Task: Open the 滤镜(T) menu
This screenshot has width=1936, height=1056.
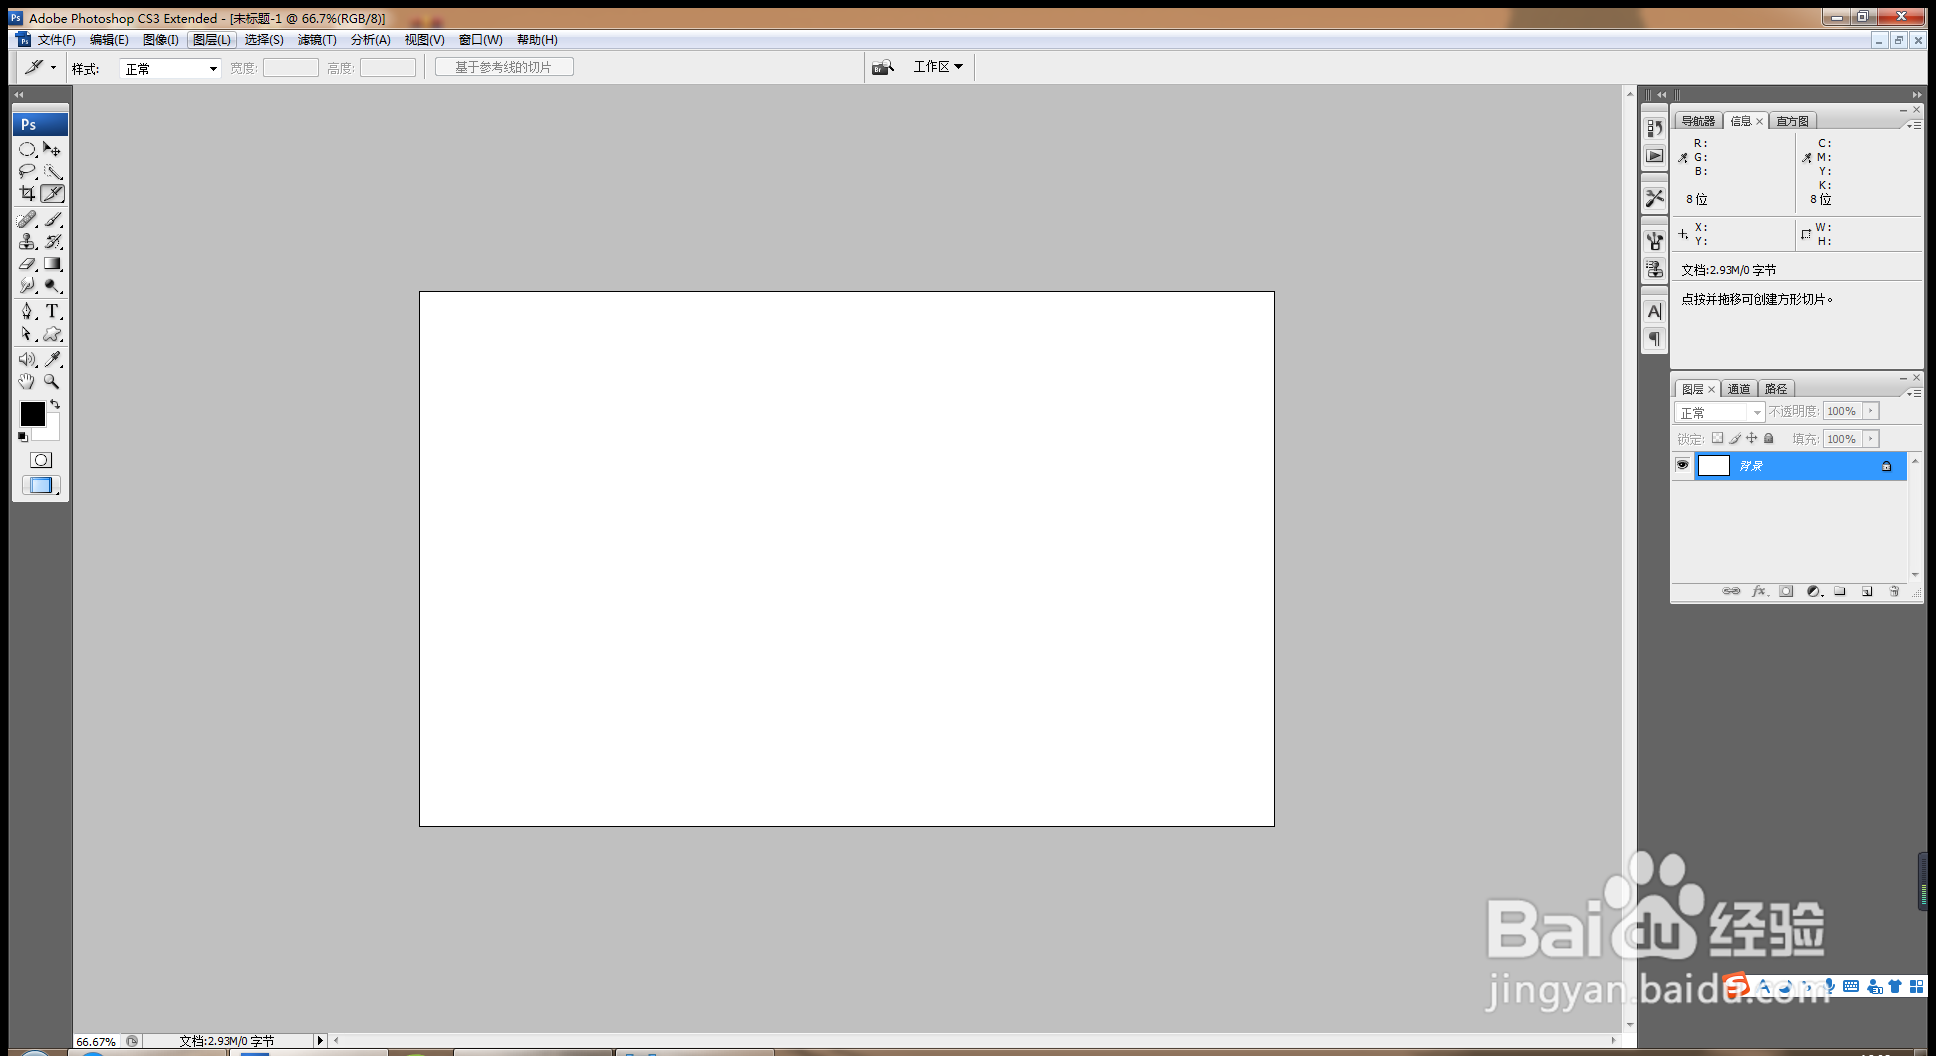Action: tap(317, 40)
